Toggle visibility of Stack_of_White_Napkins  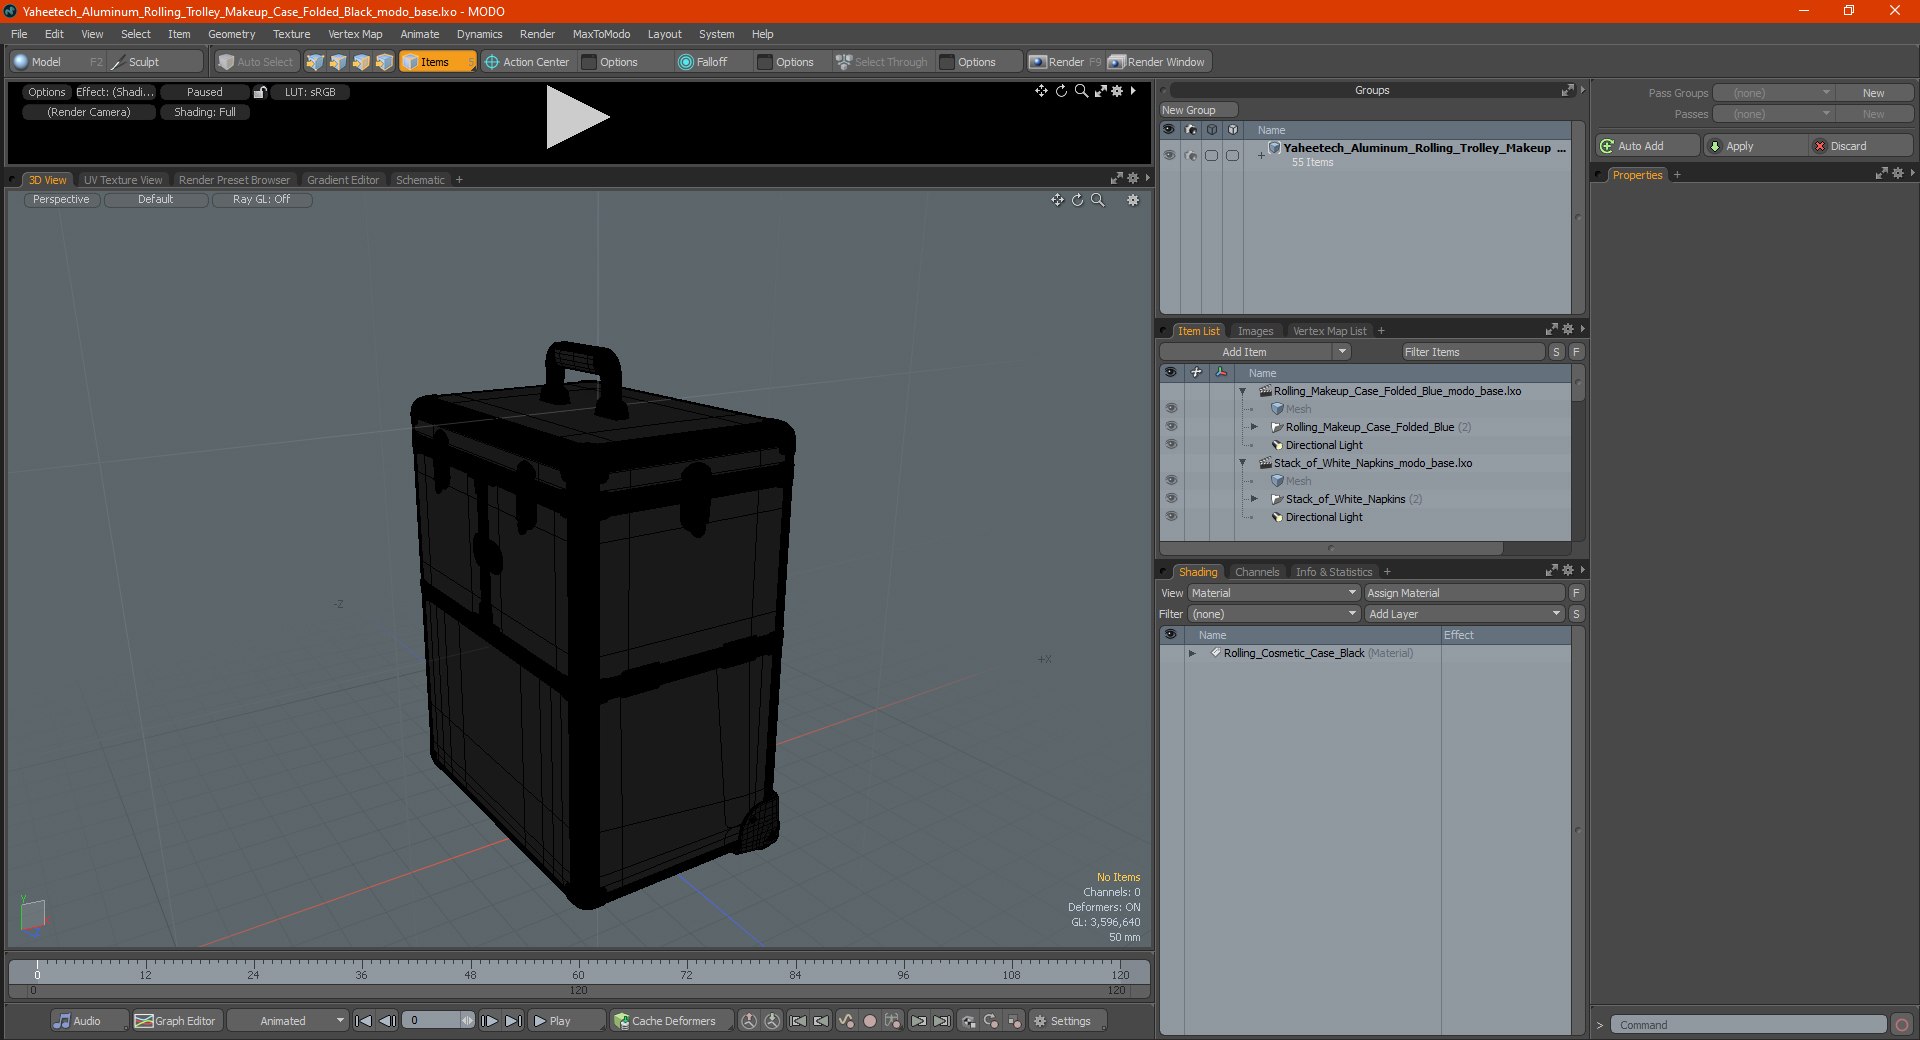coord(1170,499)
